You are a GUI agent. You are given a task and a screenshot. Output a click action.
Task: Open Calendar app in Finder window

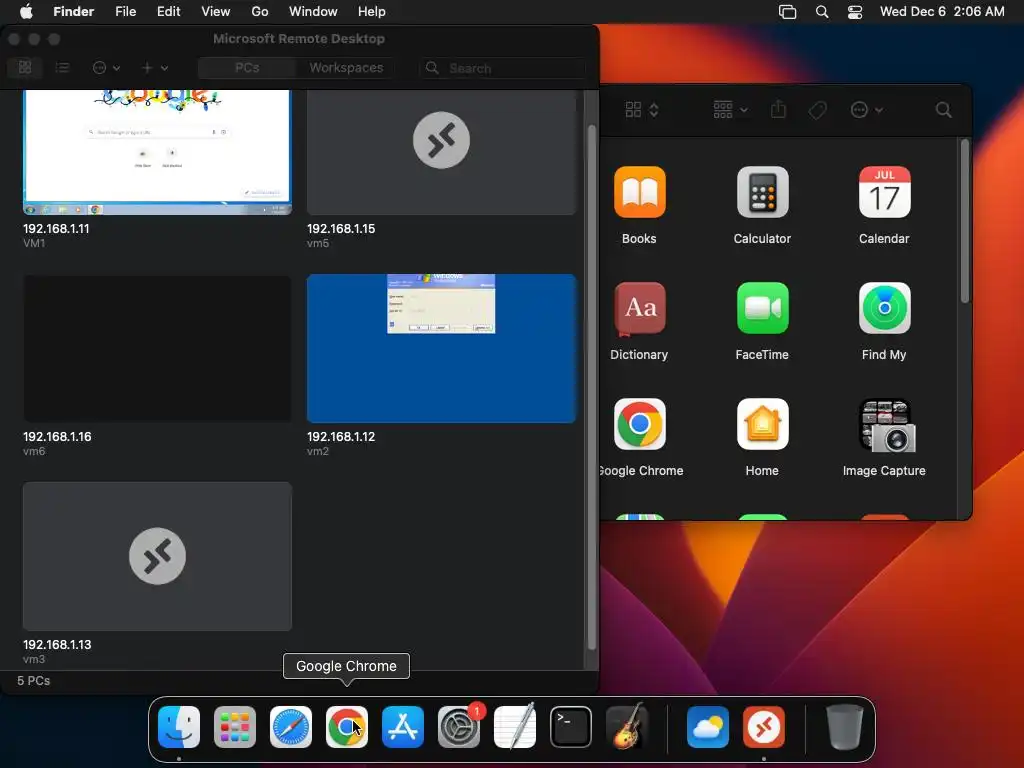click(x=884, y=192)
